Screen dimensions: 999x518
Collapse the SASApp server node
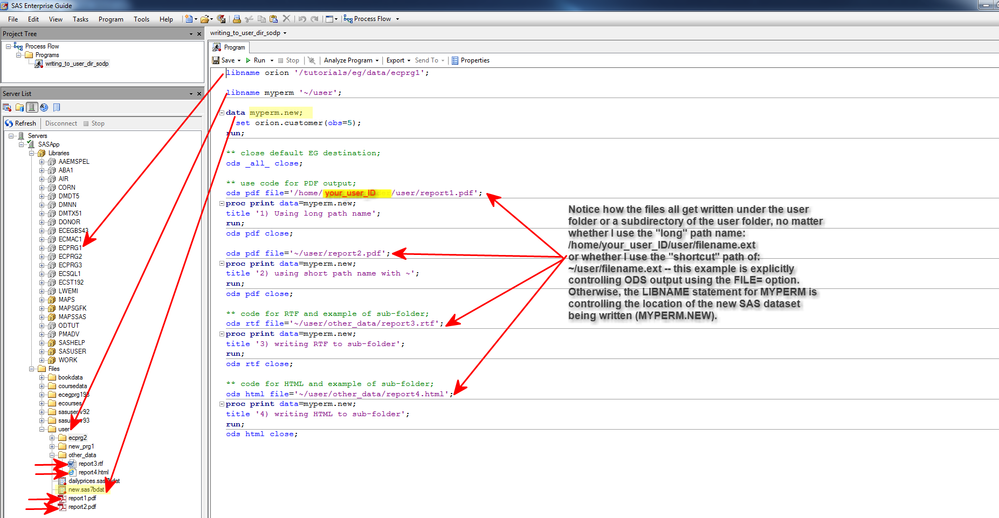(21, 145)
